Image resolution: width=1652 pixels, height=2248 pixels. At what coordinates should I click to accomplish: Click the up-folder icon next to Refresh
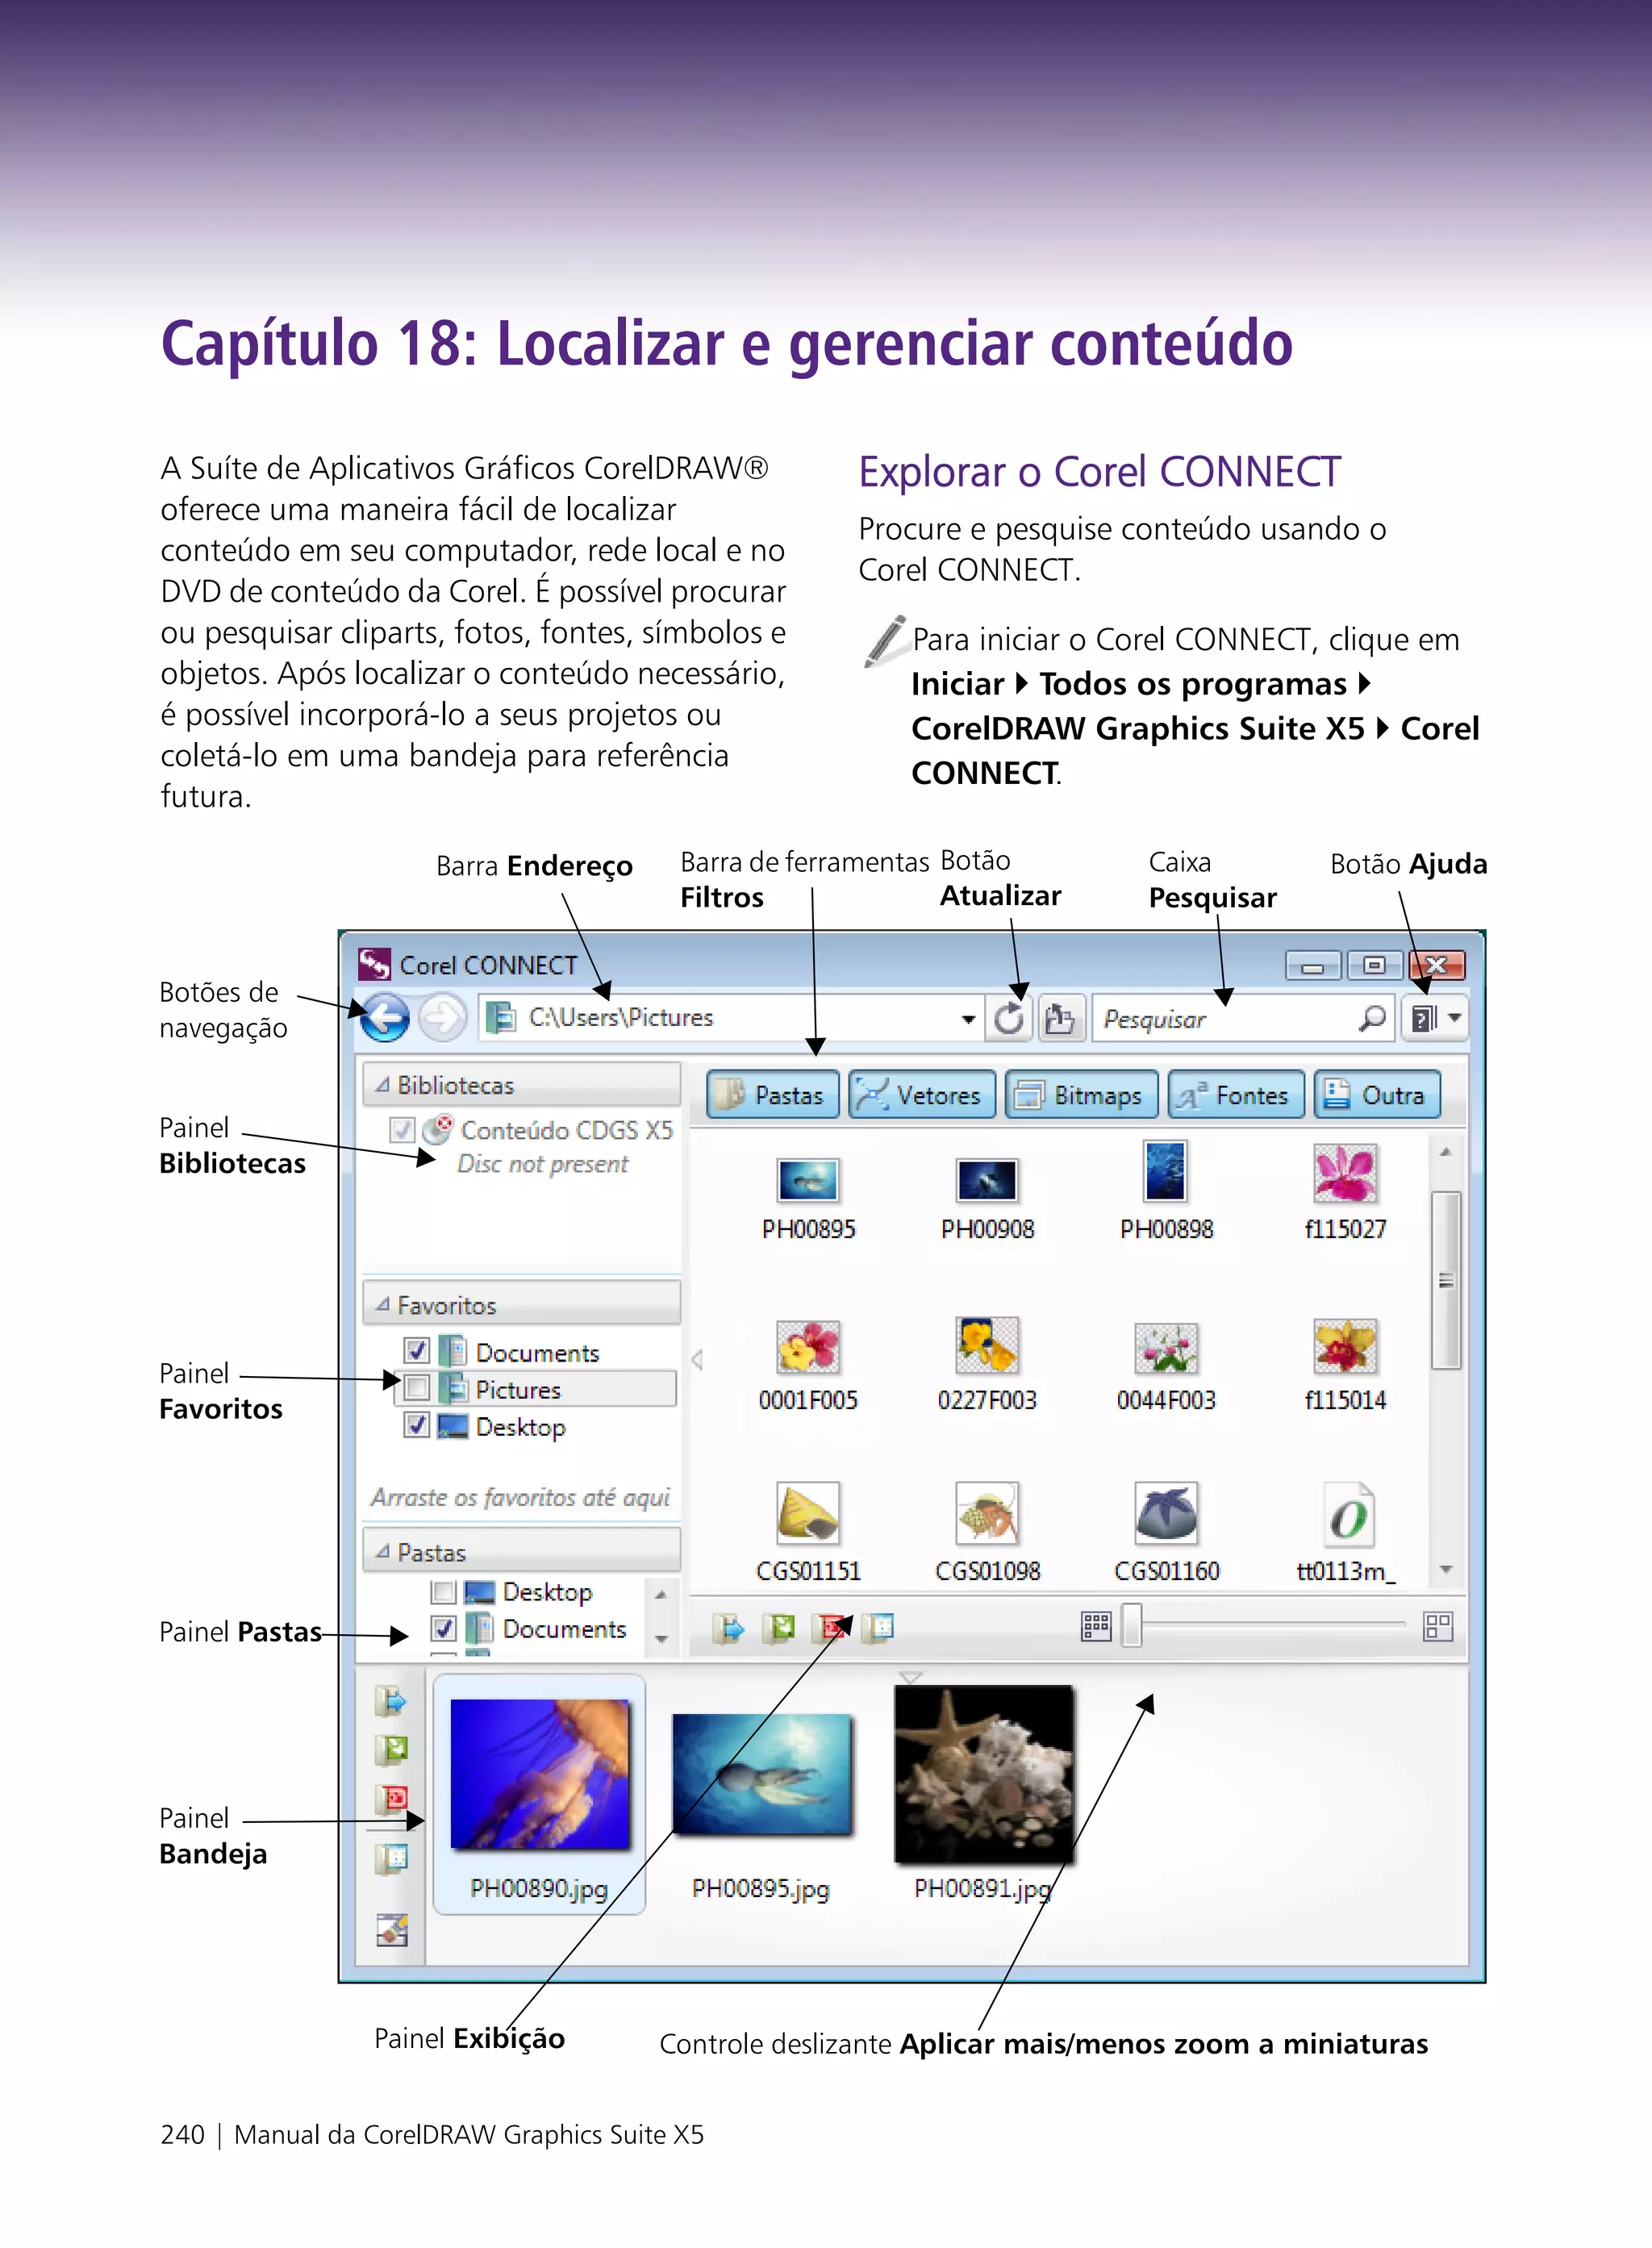[x=1060, y=1018]
